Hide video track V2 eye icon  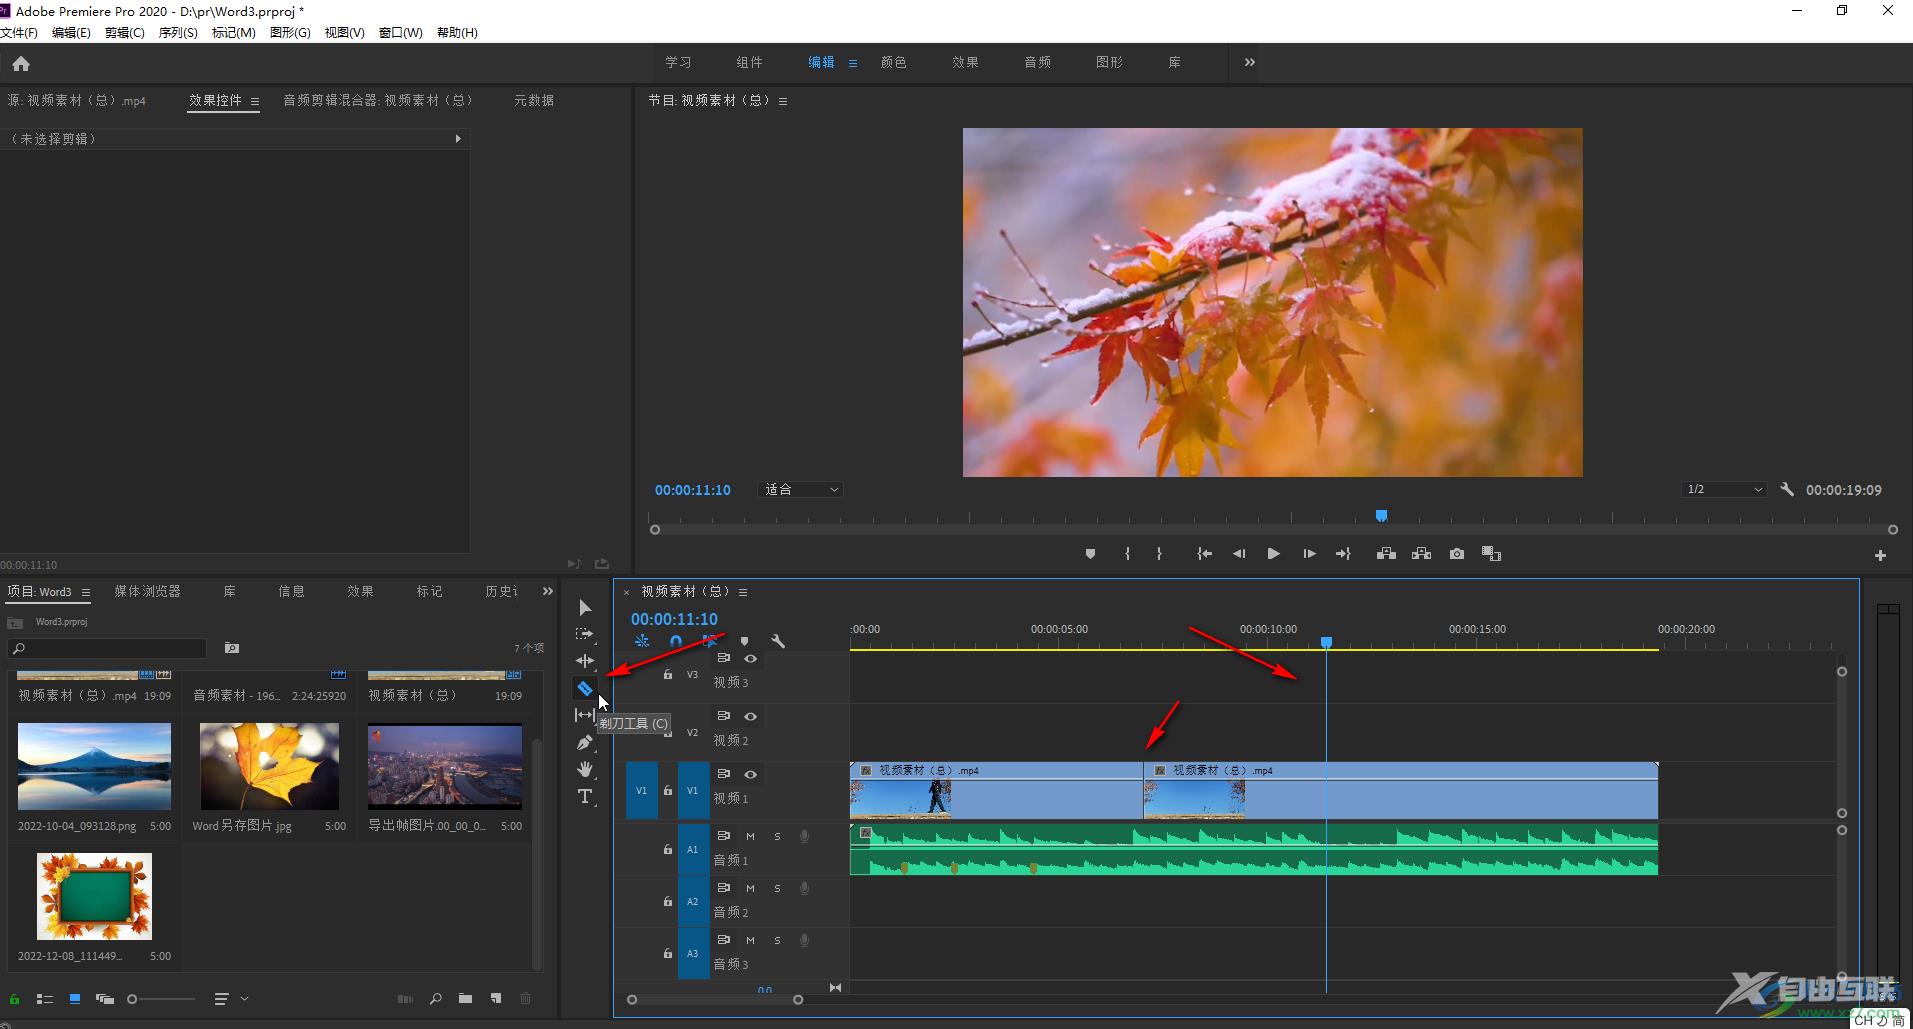coord(750,716)
